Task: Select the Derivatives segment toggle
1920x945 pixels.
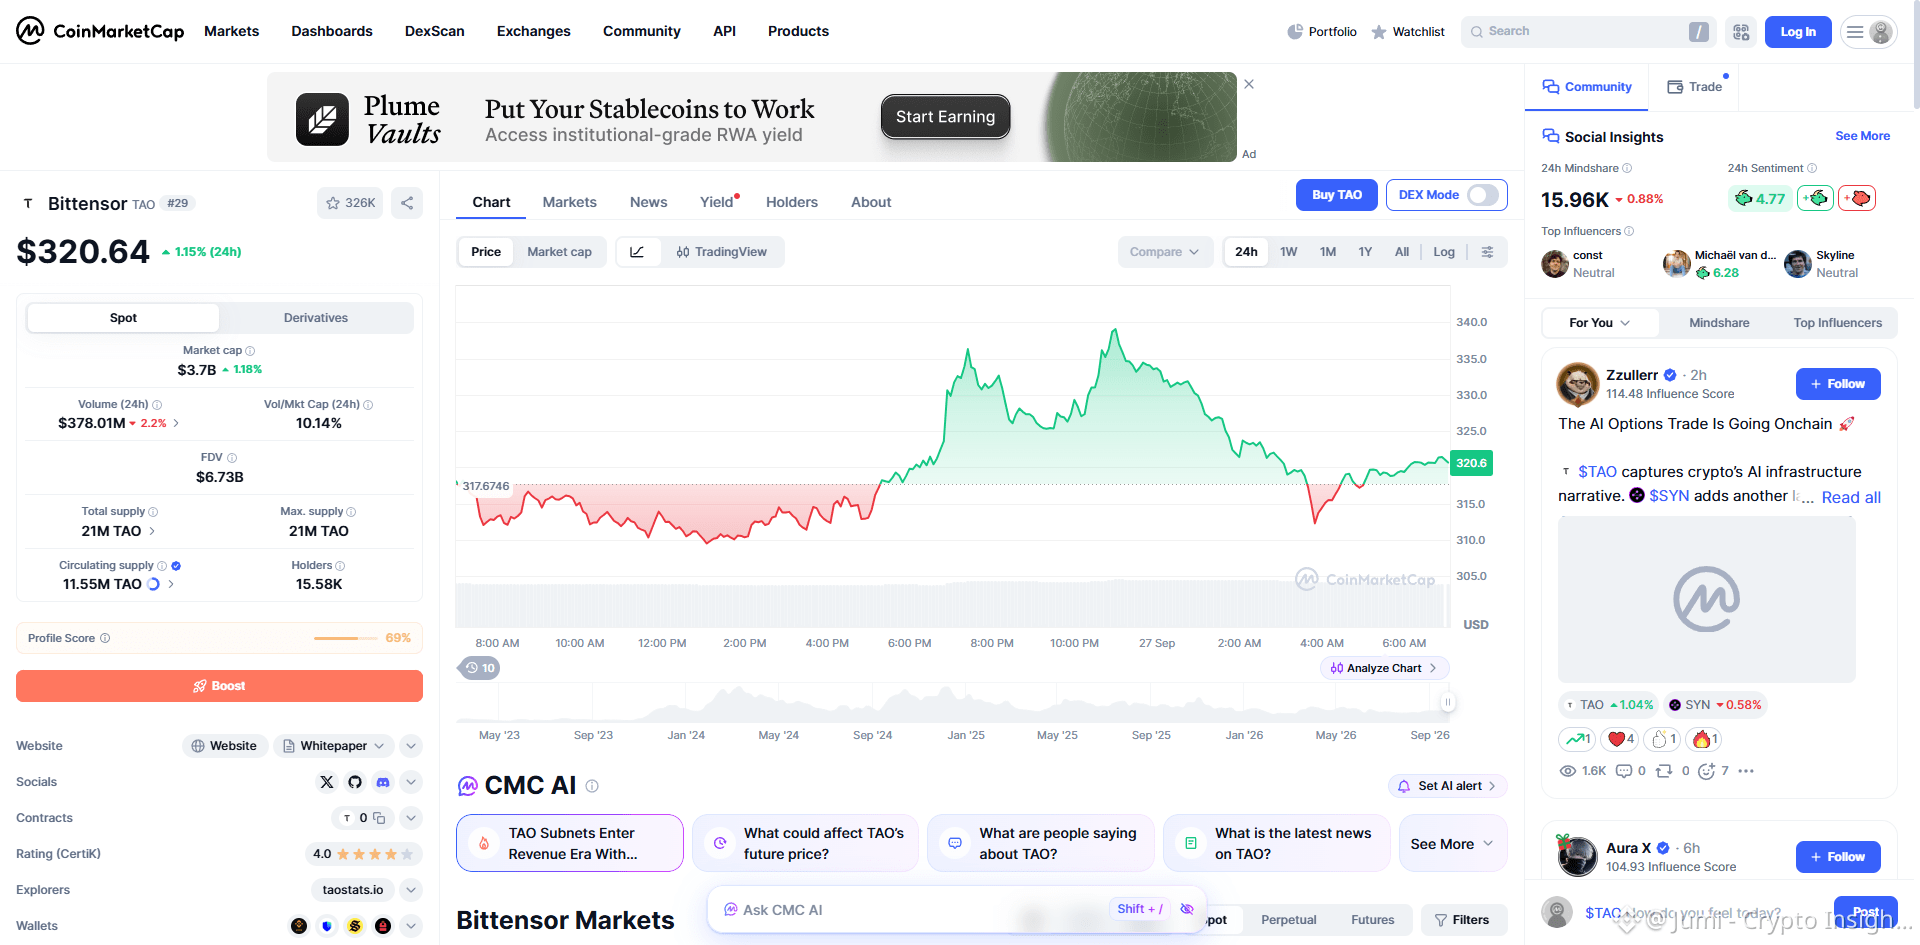Action: (316, 318)
